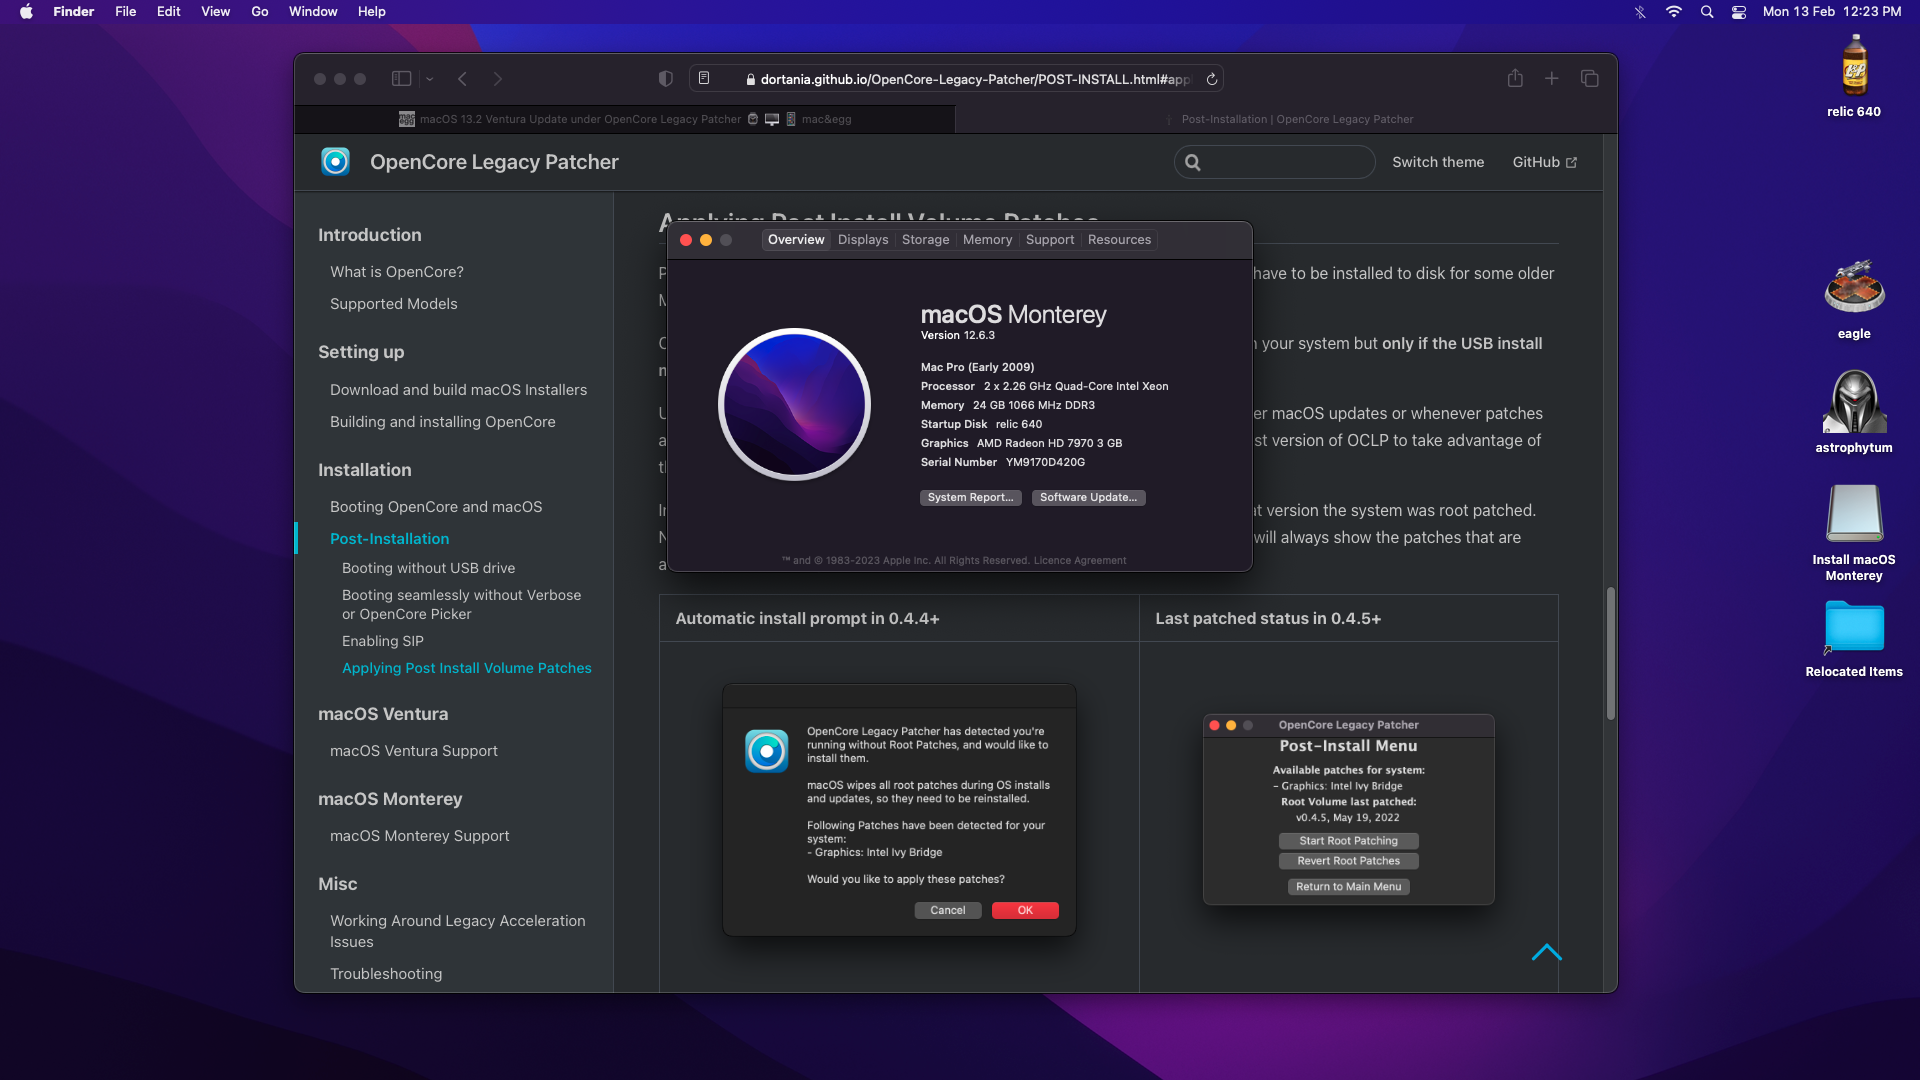1920x1080 pixels.
Task: Toggle the Switch theme option
Action: pos(1437,162)
